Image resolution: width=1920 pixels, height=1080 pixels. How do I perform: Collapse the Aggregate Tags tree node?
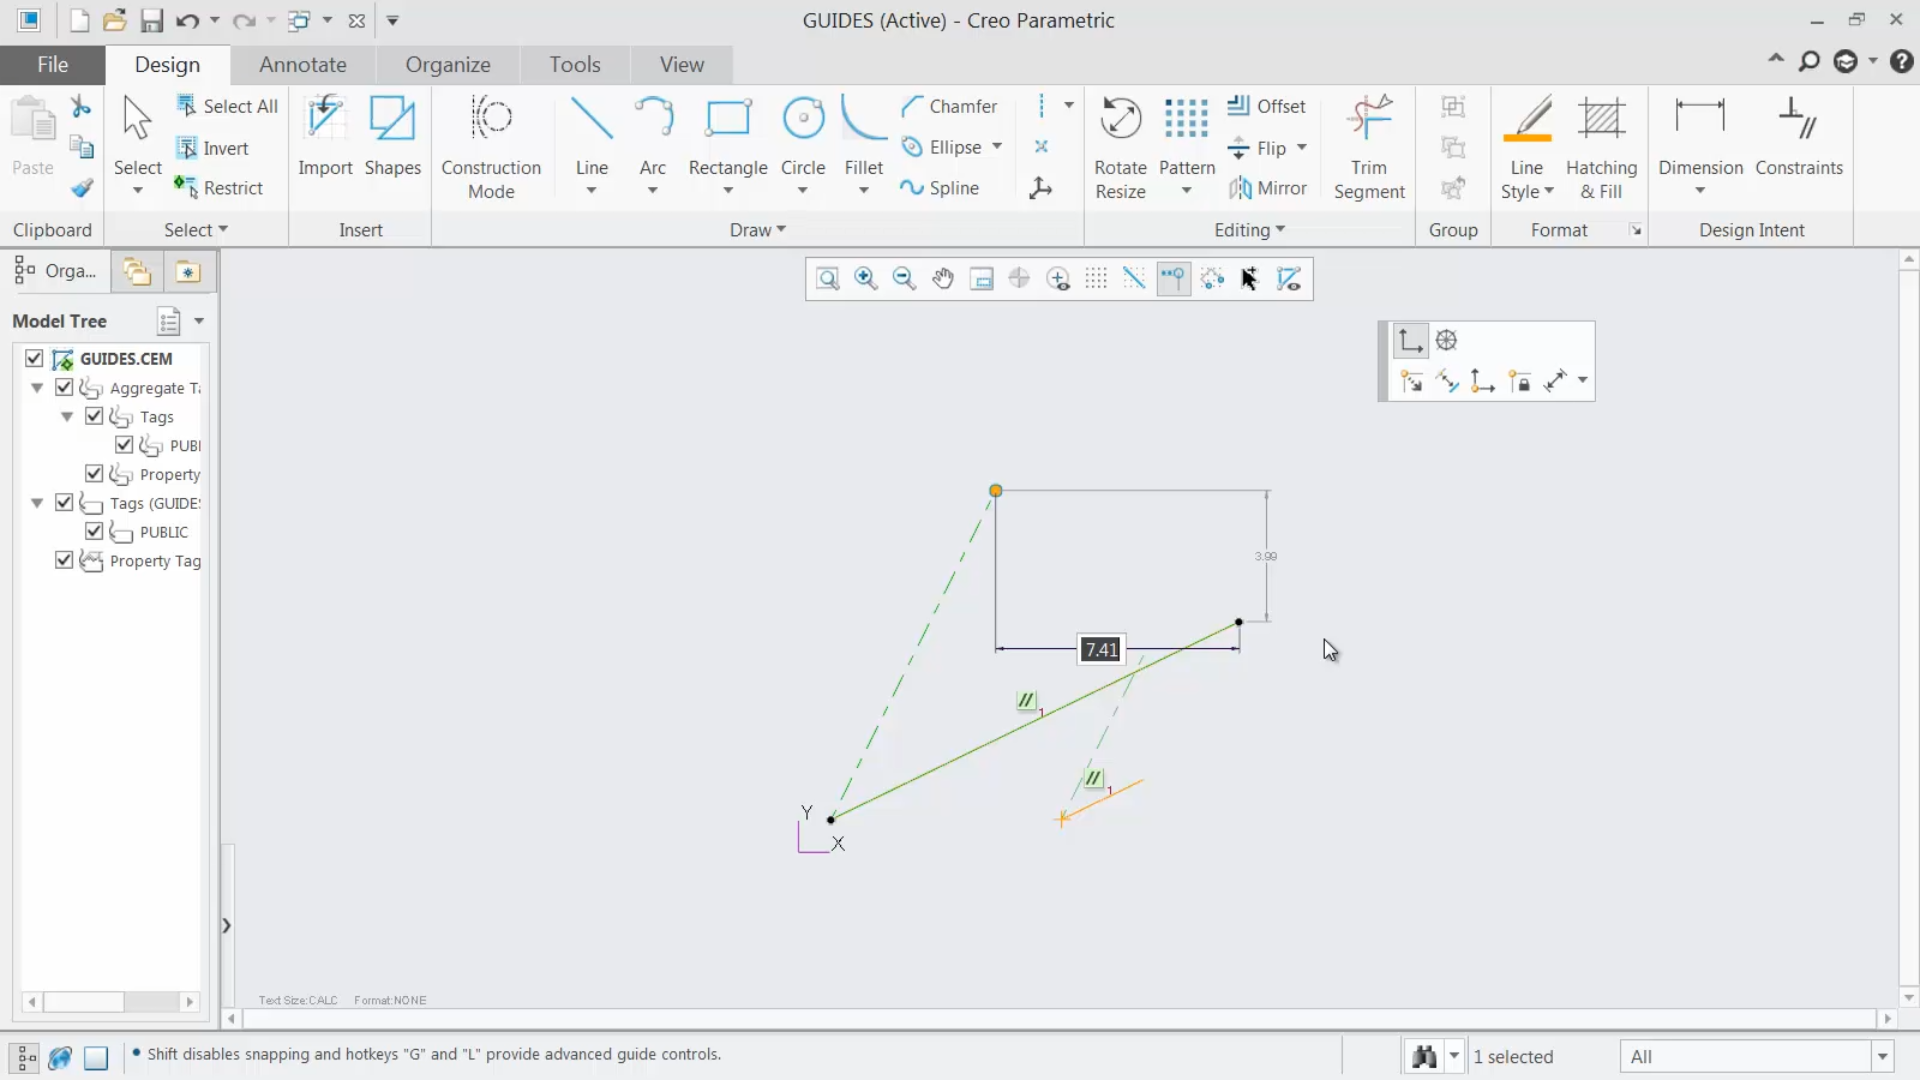[37, 388]
